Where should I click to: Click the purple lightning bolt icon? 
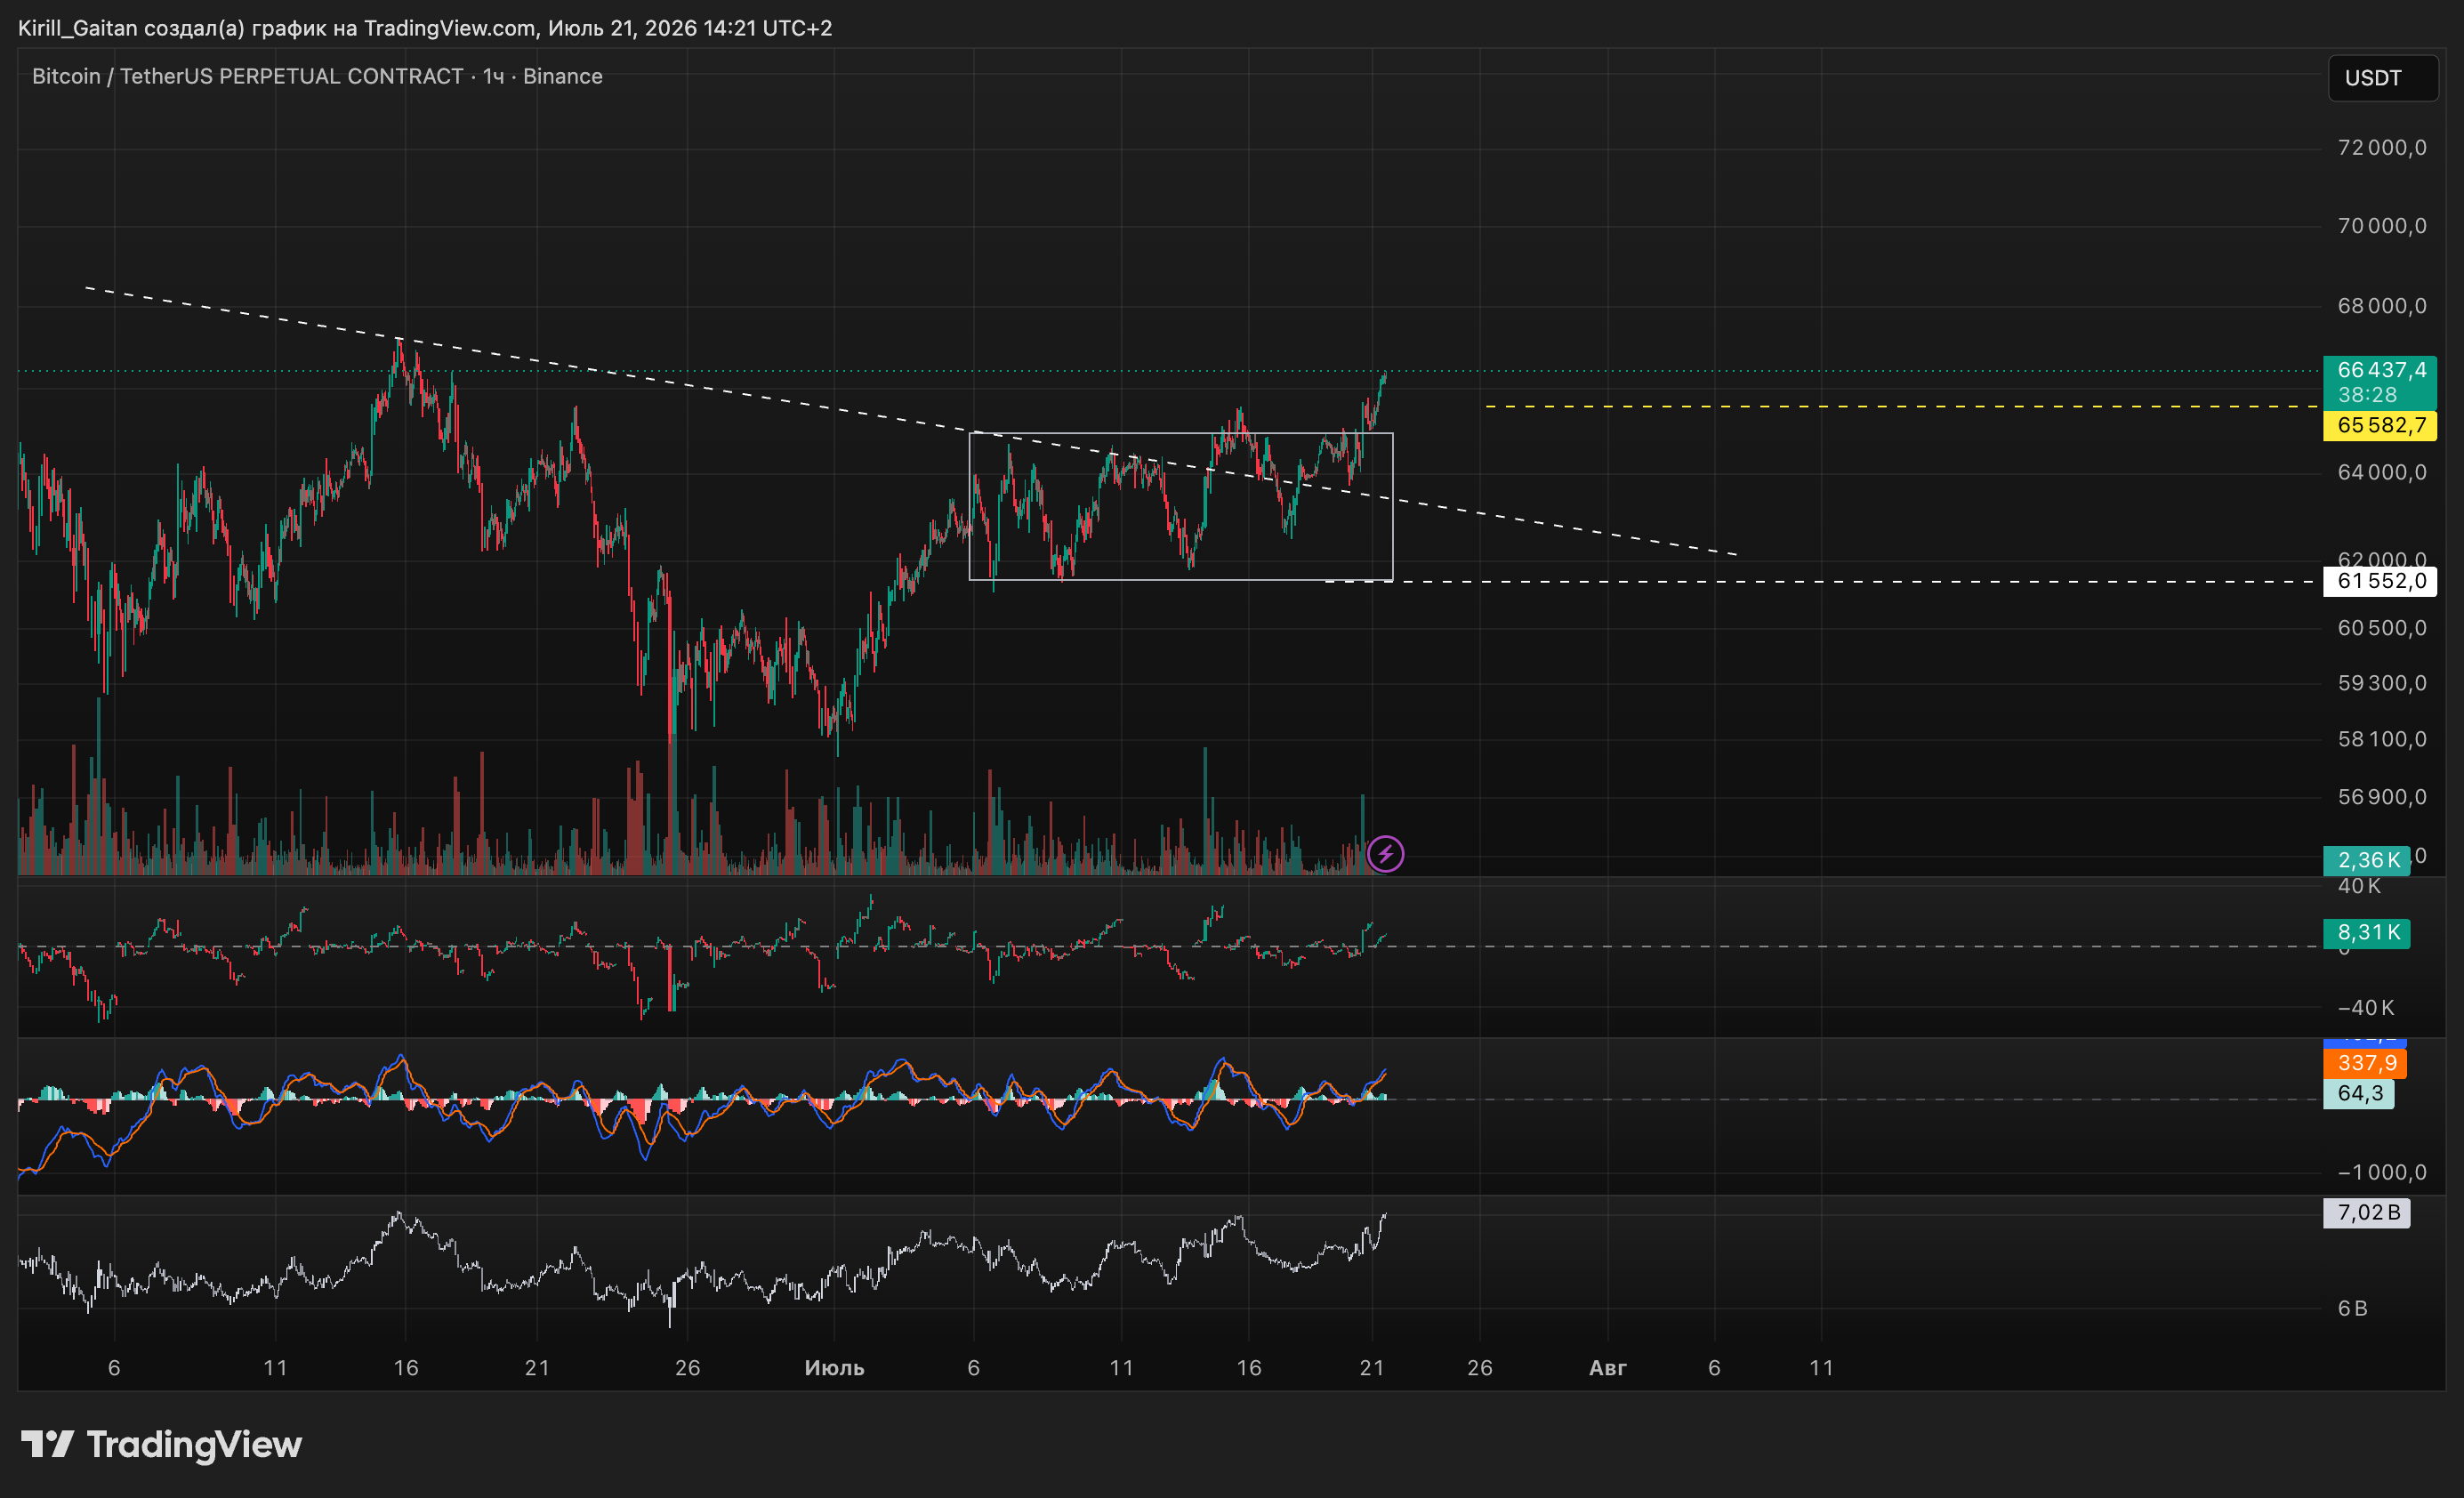point(1385,854)
